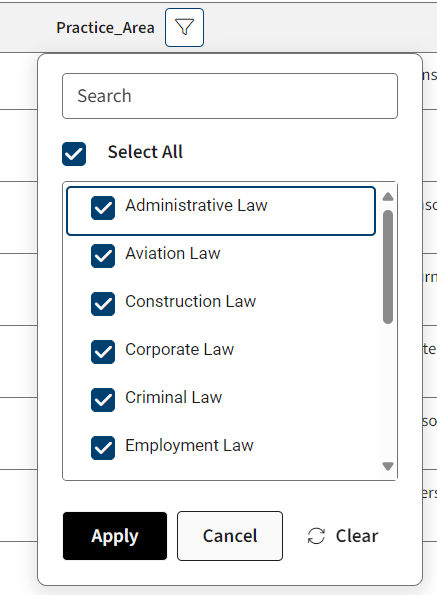This screenshot has width=437, height=595.
Task: Toggle the Aviation Law checkbox
Action: [x=103, y=256]
